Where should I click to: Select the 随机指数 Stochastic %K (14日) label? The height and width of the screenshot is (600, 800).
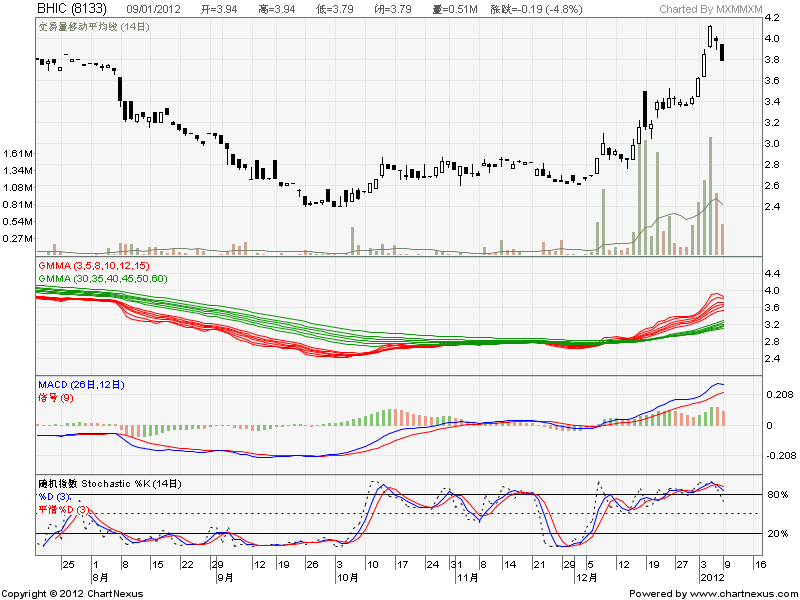(110, 484)
